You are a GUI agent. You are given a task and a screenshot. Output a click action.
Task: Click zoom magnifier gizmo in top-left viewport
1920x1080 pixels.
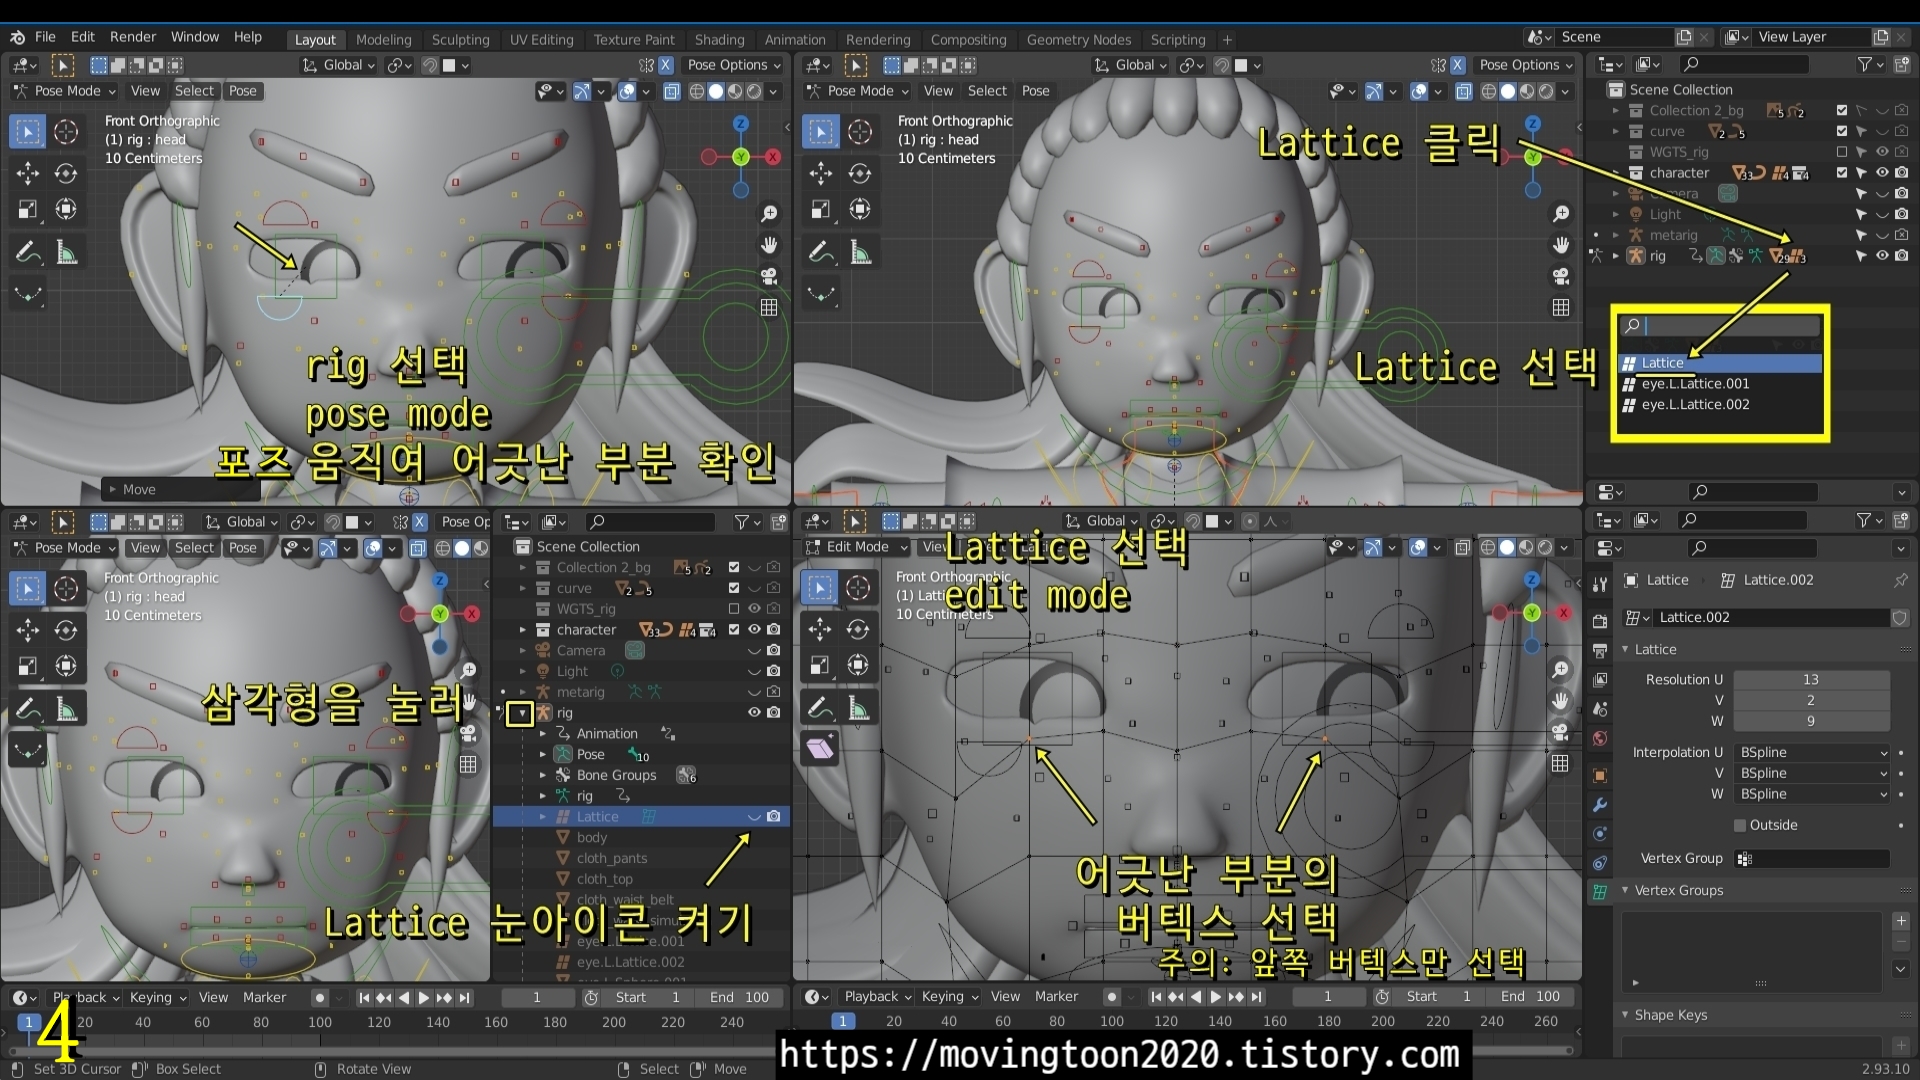[x=769, y=214]
